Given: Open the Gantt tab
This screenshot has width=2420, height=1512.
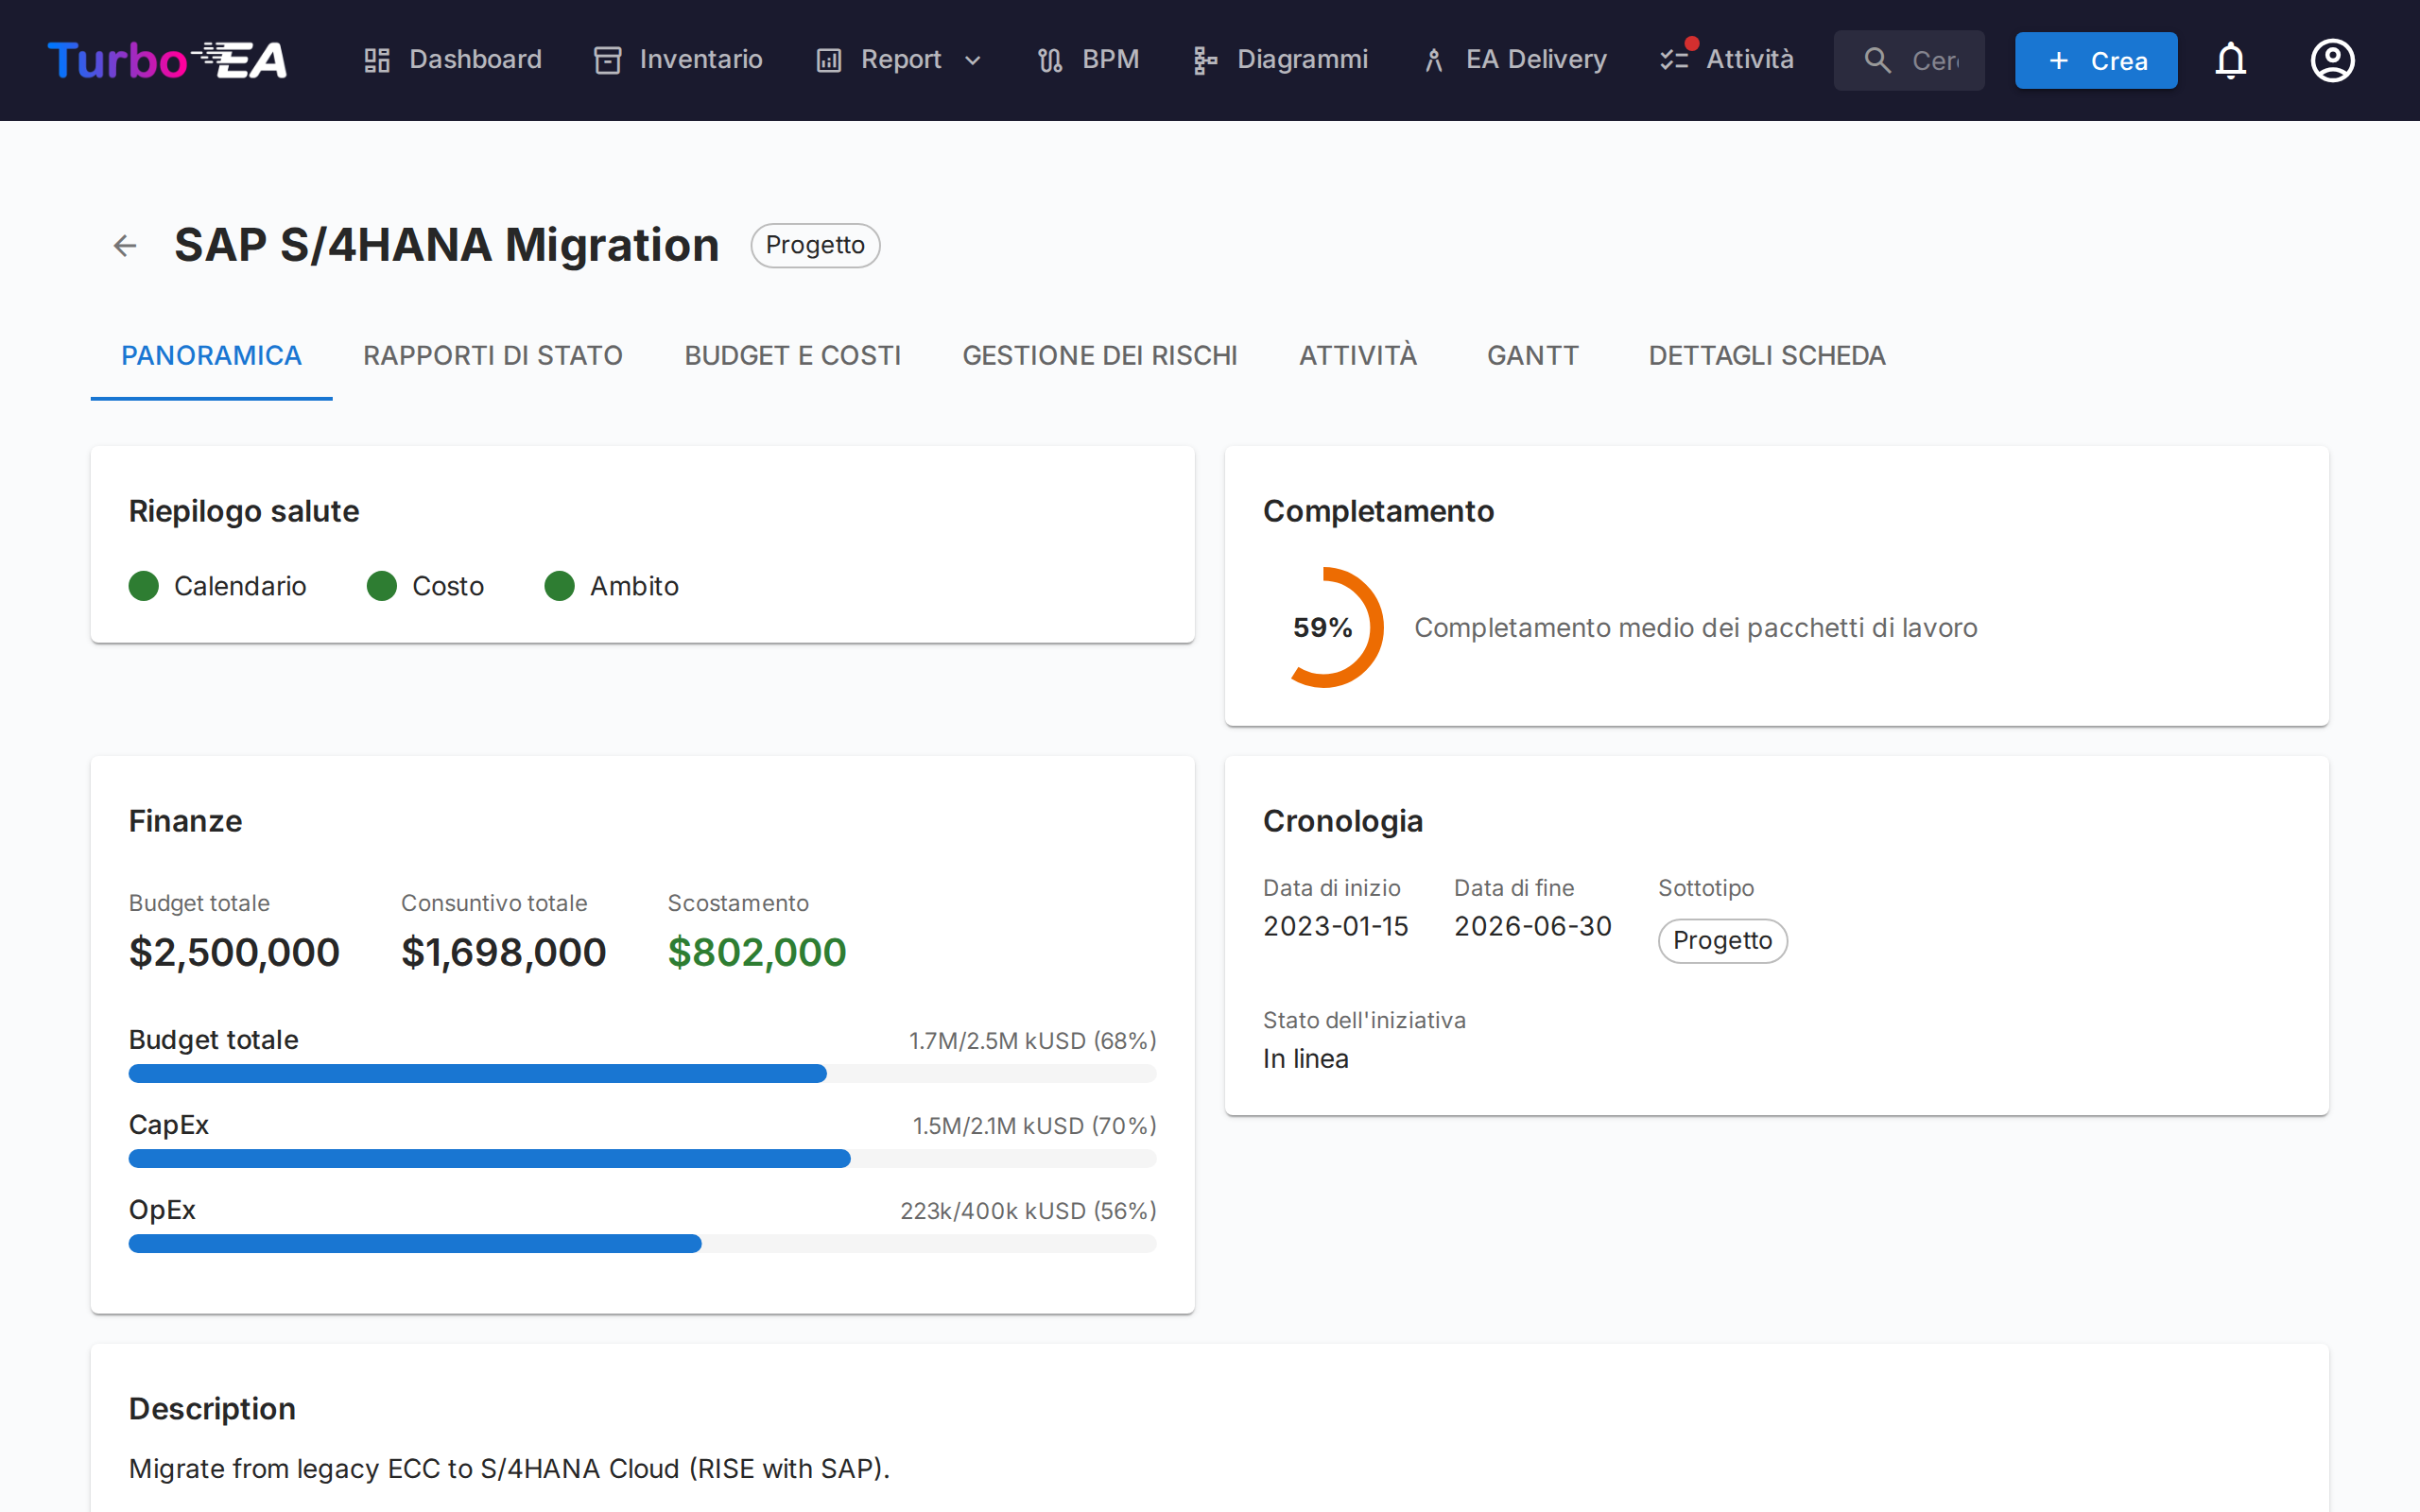Looking at the screenshot, I should pyautogui.click(x=1532, y=355).
